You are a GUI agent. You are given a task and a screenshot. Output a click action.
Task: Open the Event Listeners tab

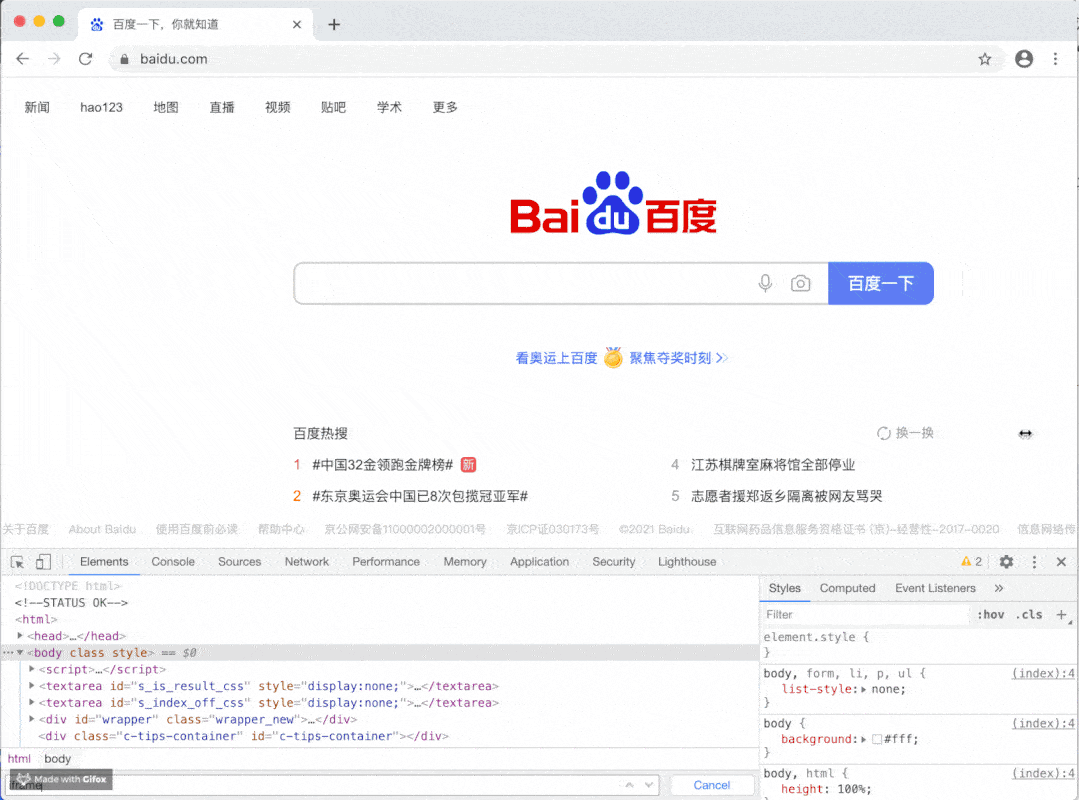(x=935, y=588)
